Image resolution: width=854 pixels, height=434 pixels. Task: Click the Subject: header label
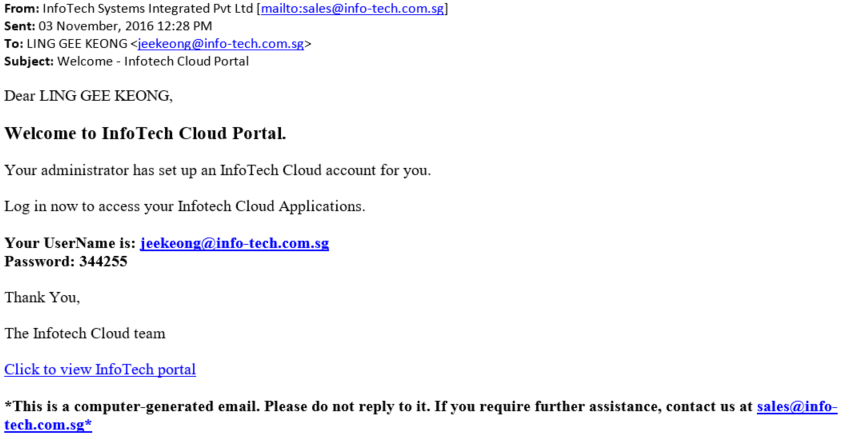tap(29, 61)
